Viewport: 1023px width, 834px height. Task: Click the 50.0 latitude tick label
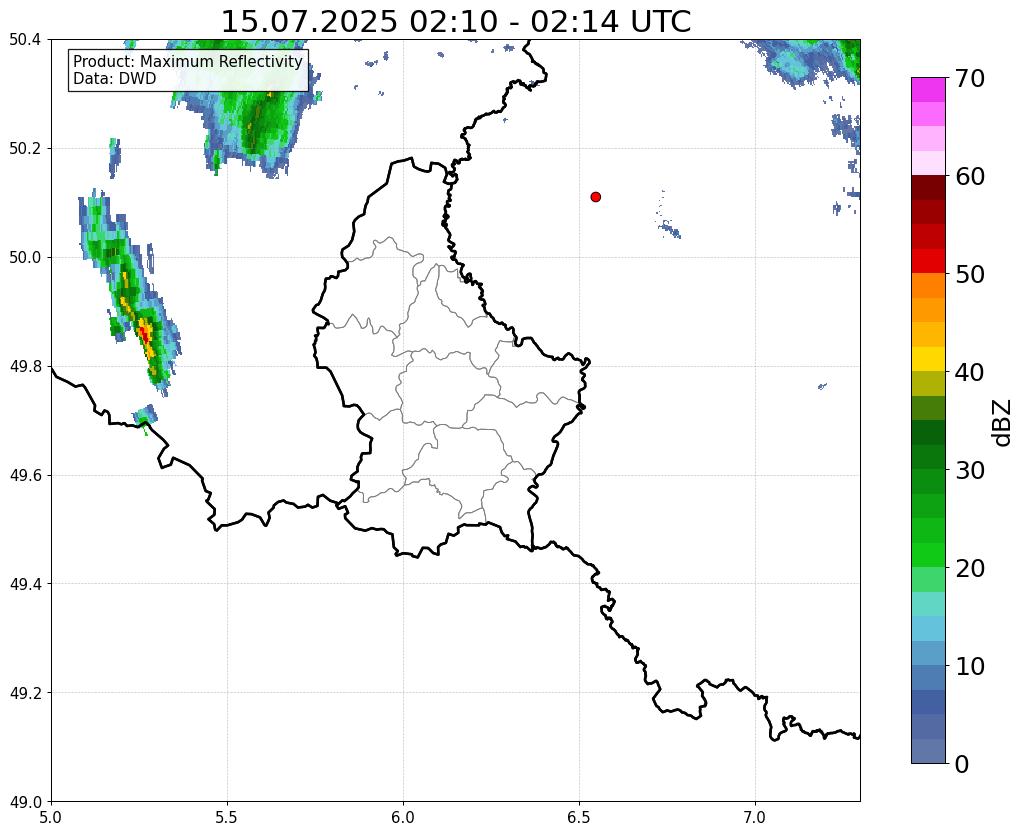(25, 258)
